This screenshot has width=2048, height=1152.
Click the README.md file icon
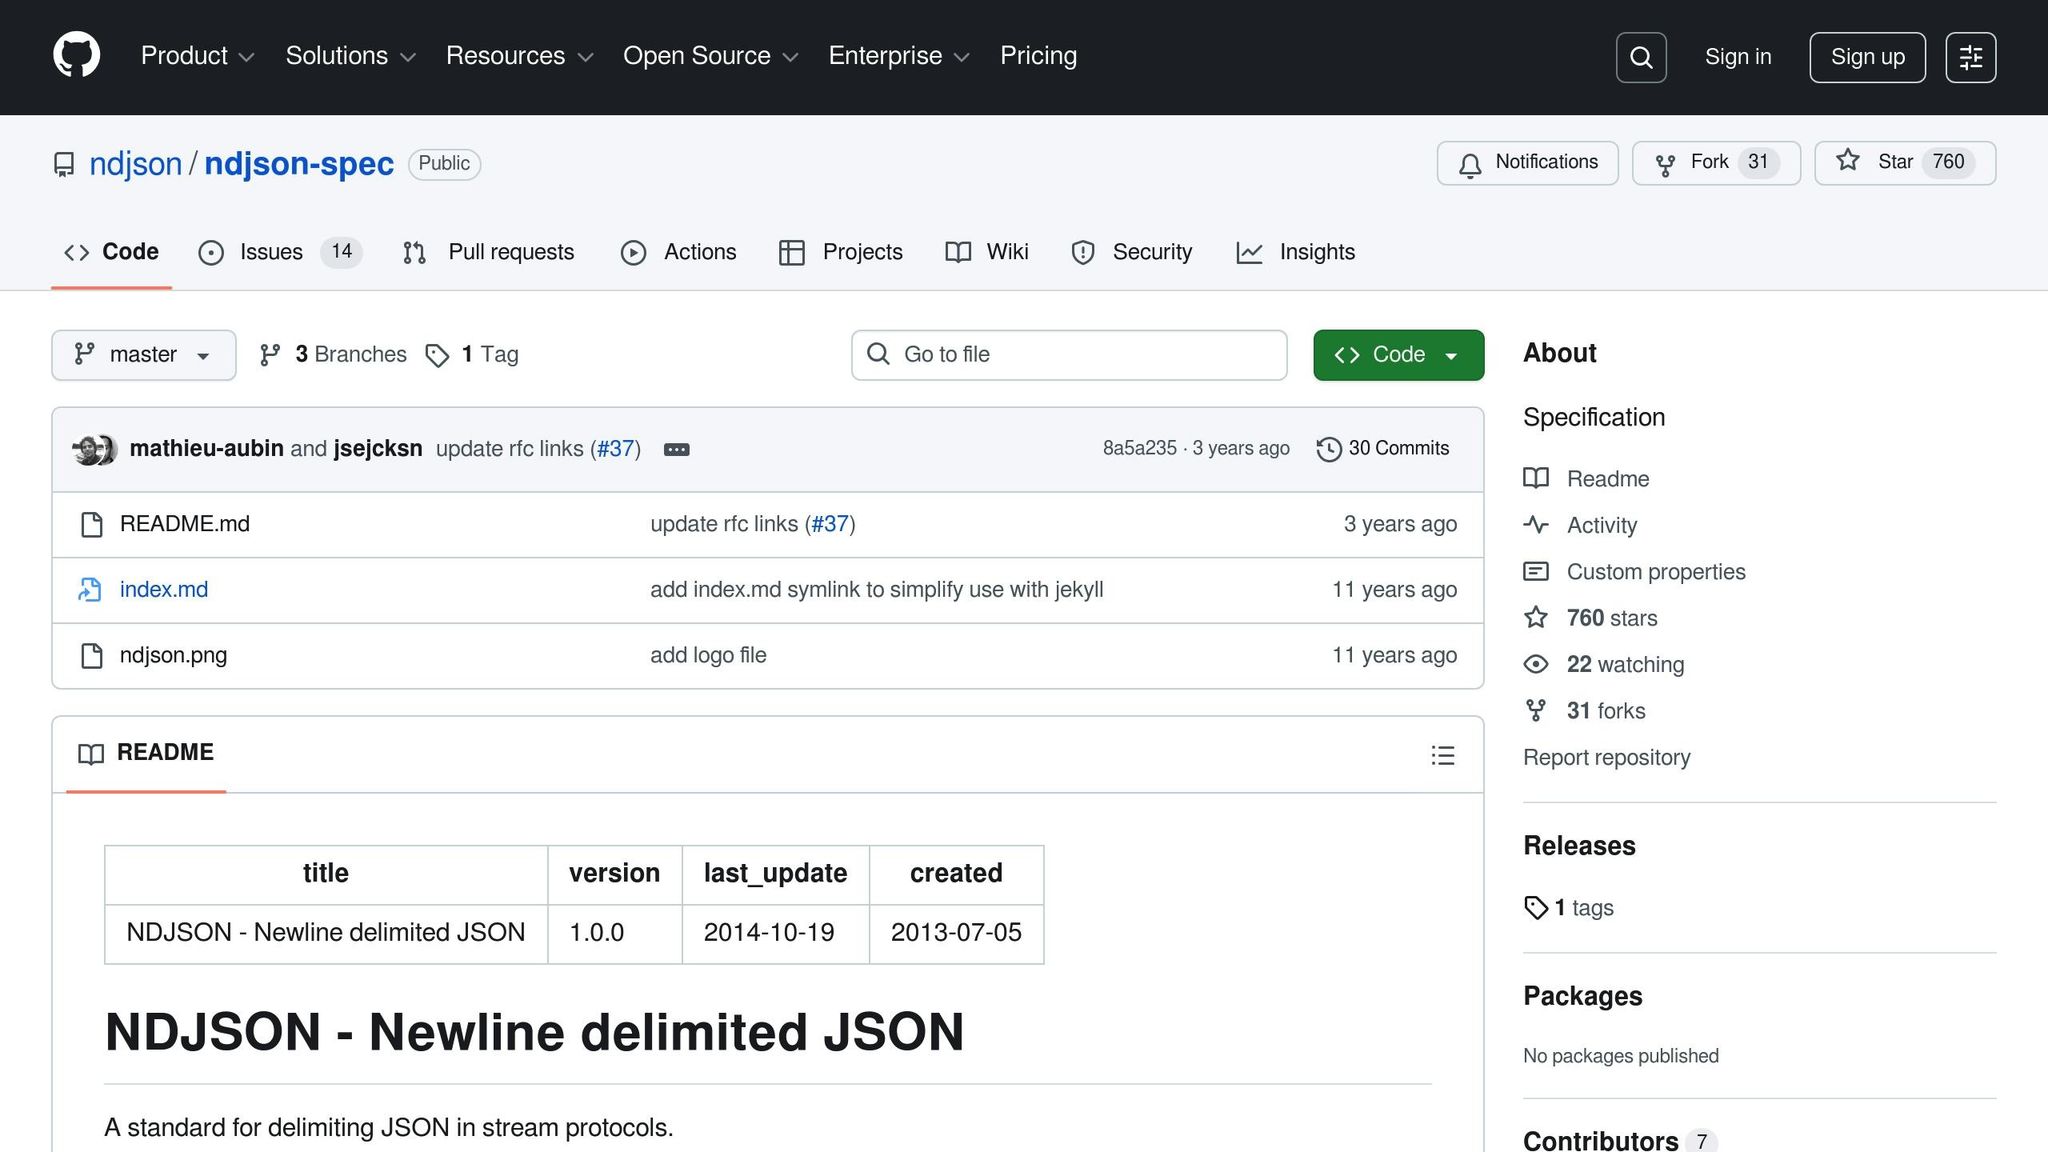[x=92, y=525]
